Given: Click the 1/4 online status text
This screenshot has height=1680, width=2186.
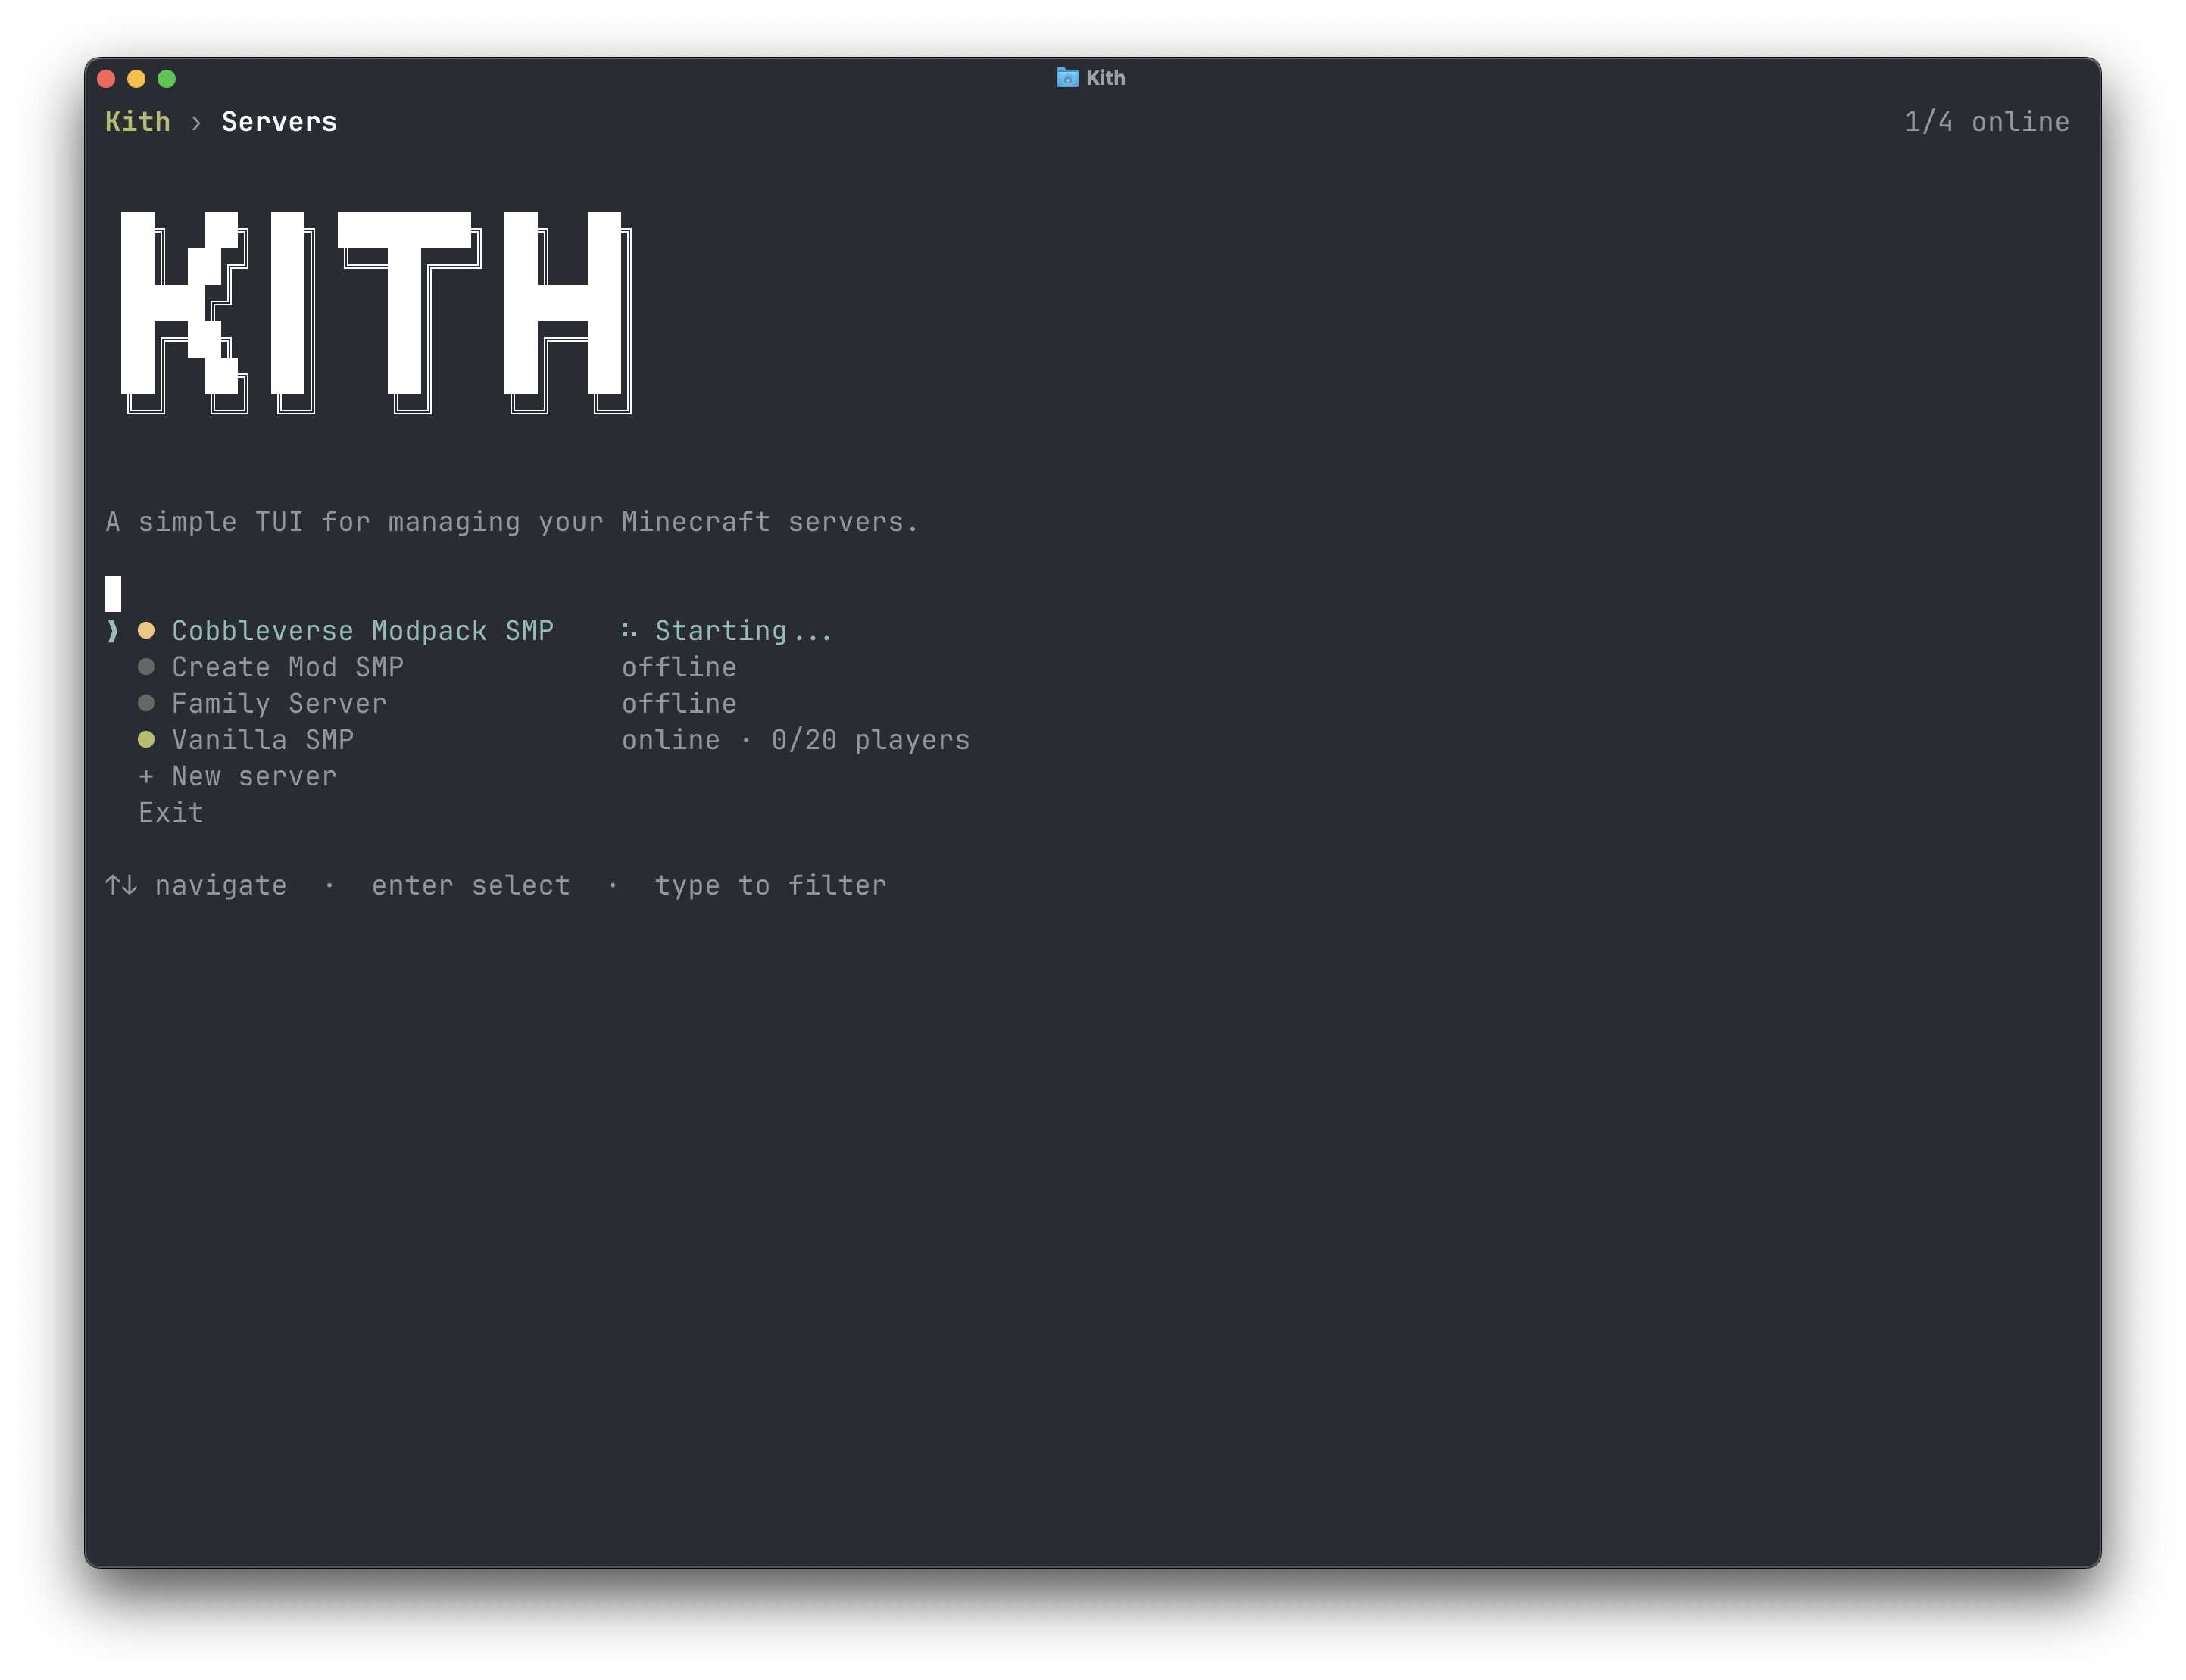Looking at the screenshot, I should (x=1986, y=122).
